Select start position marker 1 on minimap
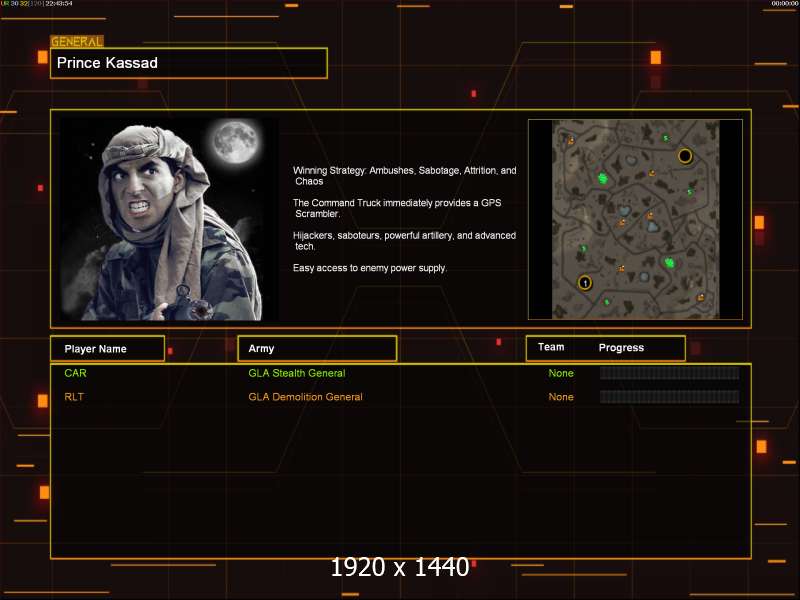This screenshot has width=800, height=600. tap(585, 282)
